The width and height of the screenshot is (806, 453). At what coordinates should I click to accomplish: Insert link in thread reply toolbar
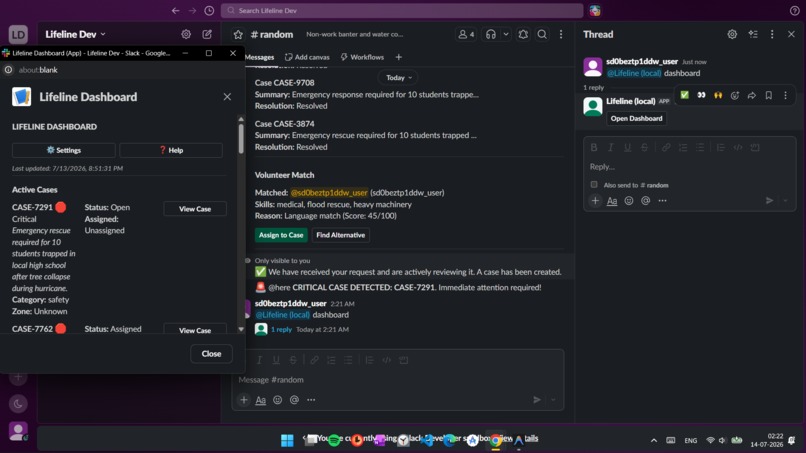coord(666,148)
